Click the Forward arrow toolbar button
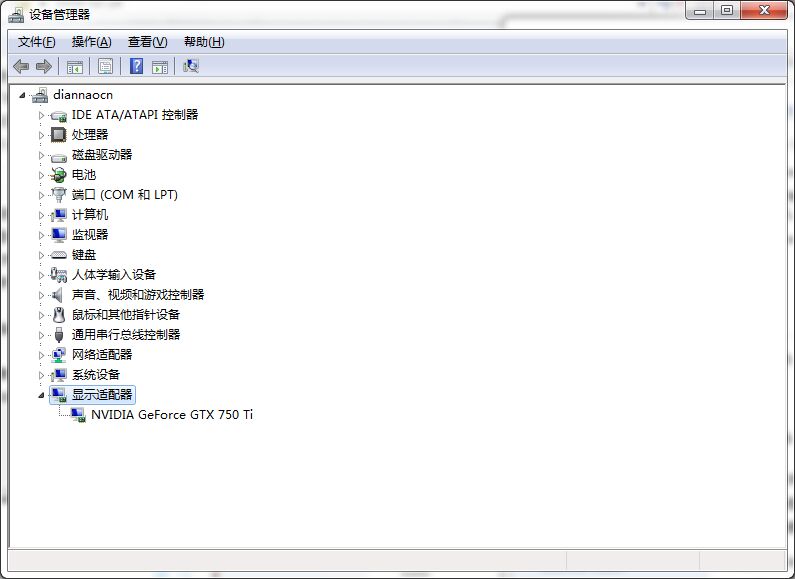Screen dimensions: 795x579 [x=43, y=66]
